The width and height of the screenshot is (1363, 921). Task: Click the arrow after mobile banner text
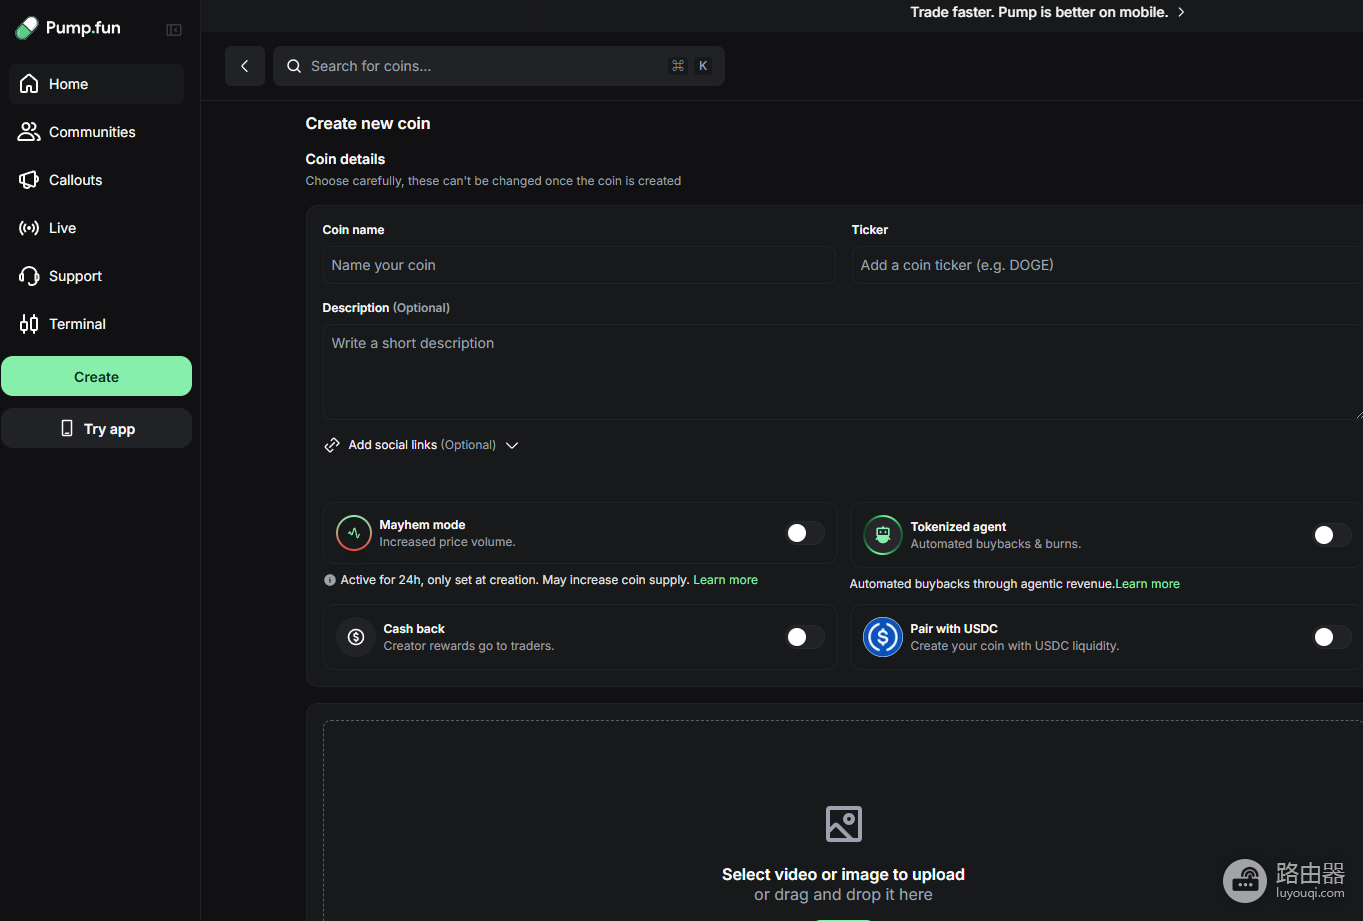click(x=1181, y=12)
